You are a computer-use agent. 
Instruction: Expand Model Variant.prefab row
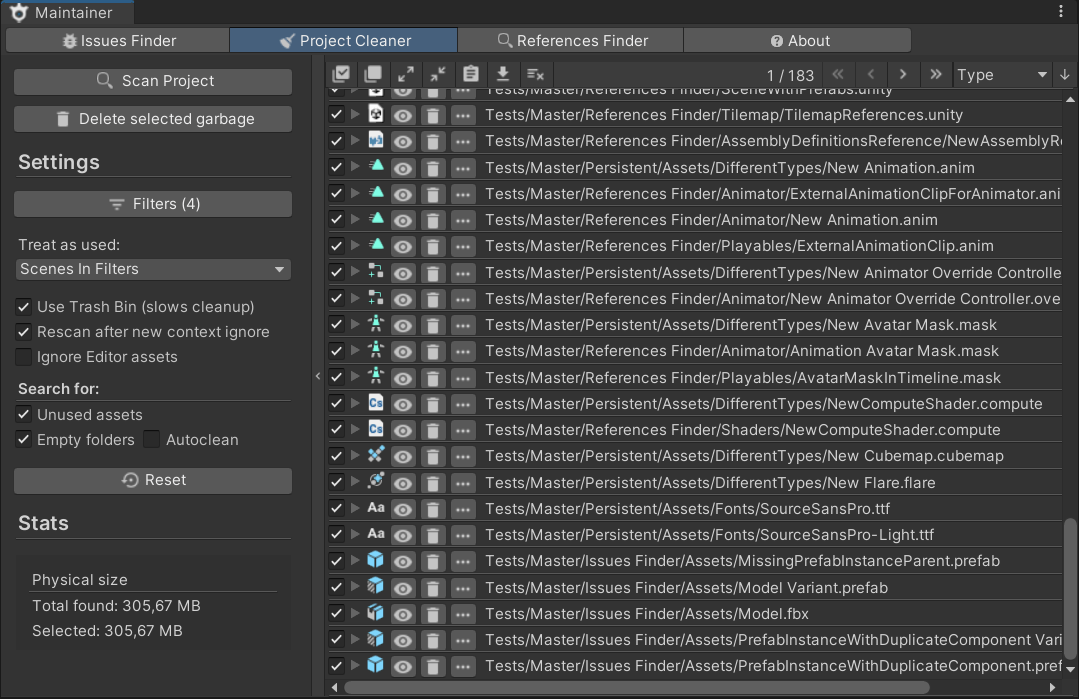click(355, 586)
